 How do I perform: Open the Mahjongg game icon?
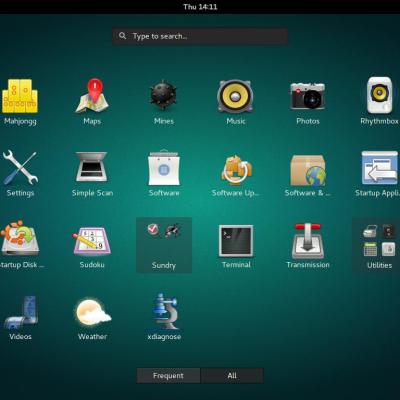20,96
